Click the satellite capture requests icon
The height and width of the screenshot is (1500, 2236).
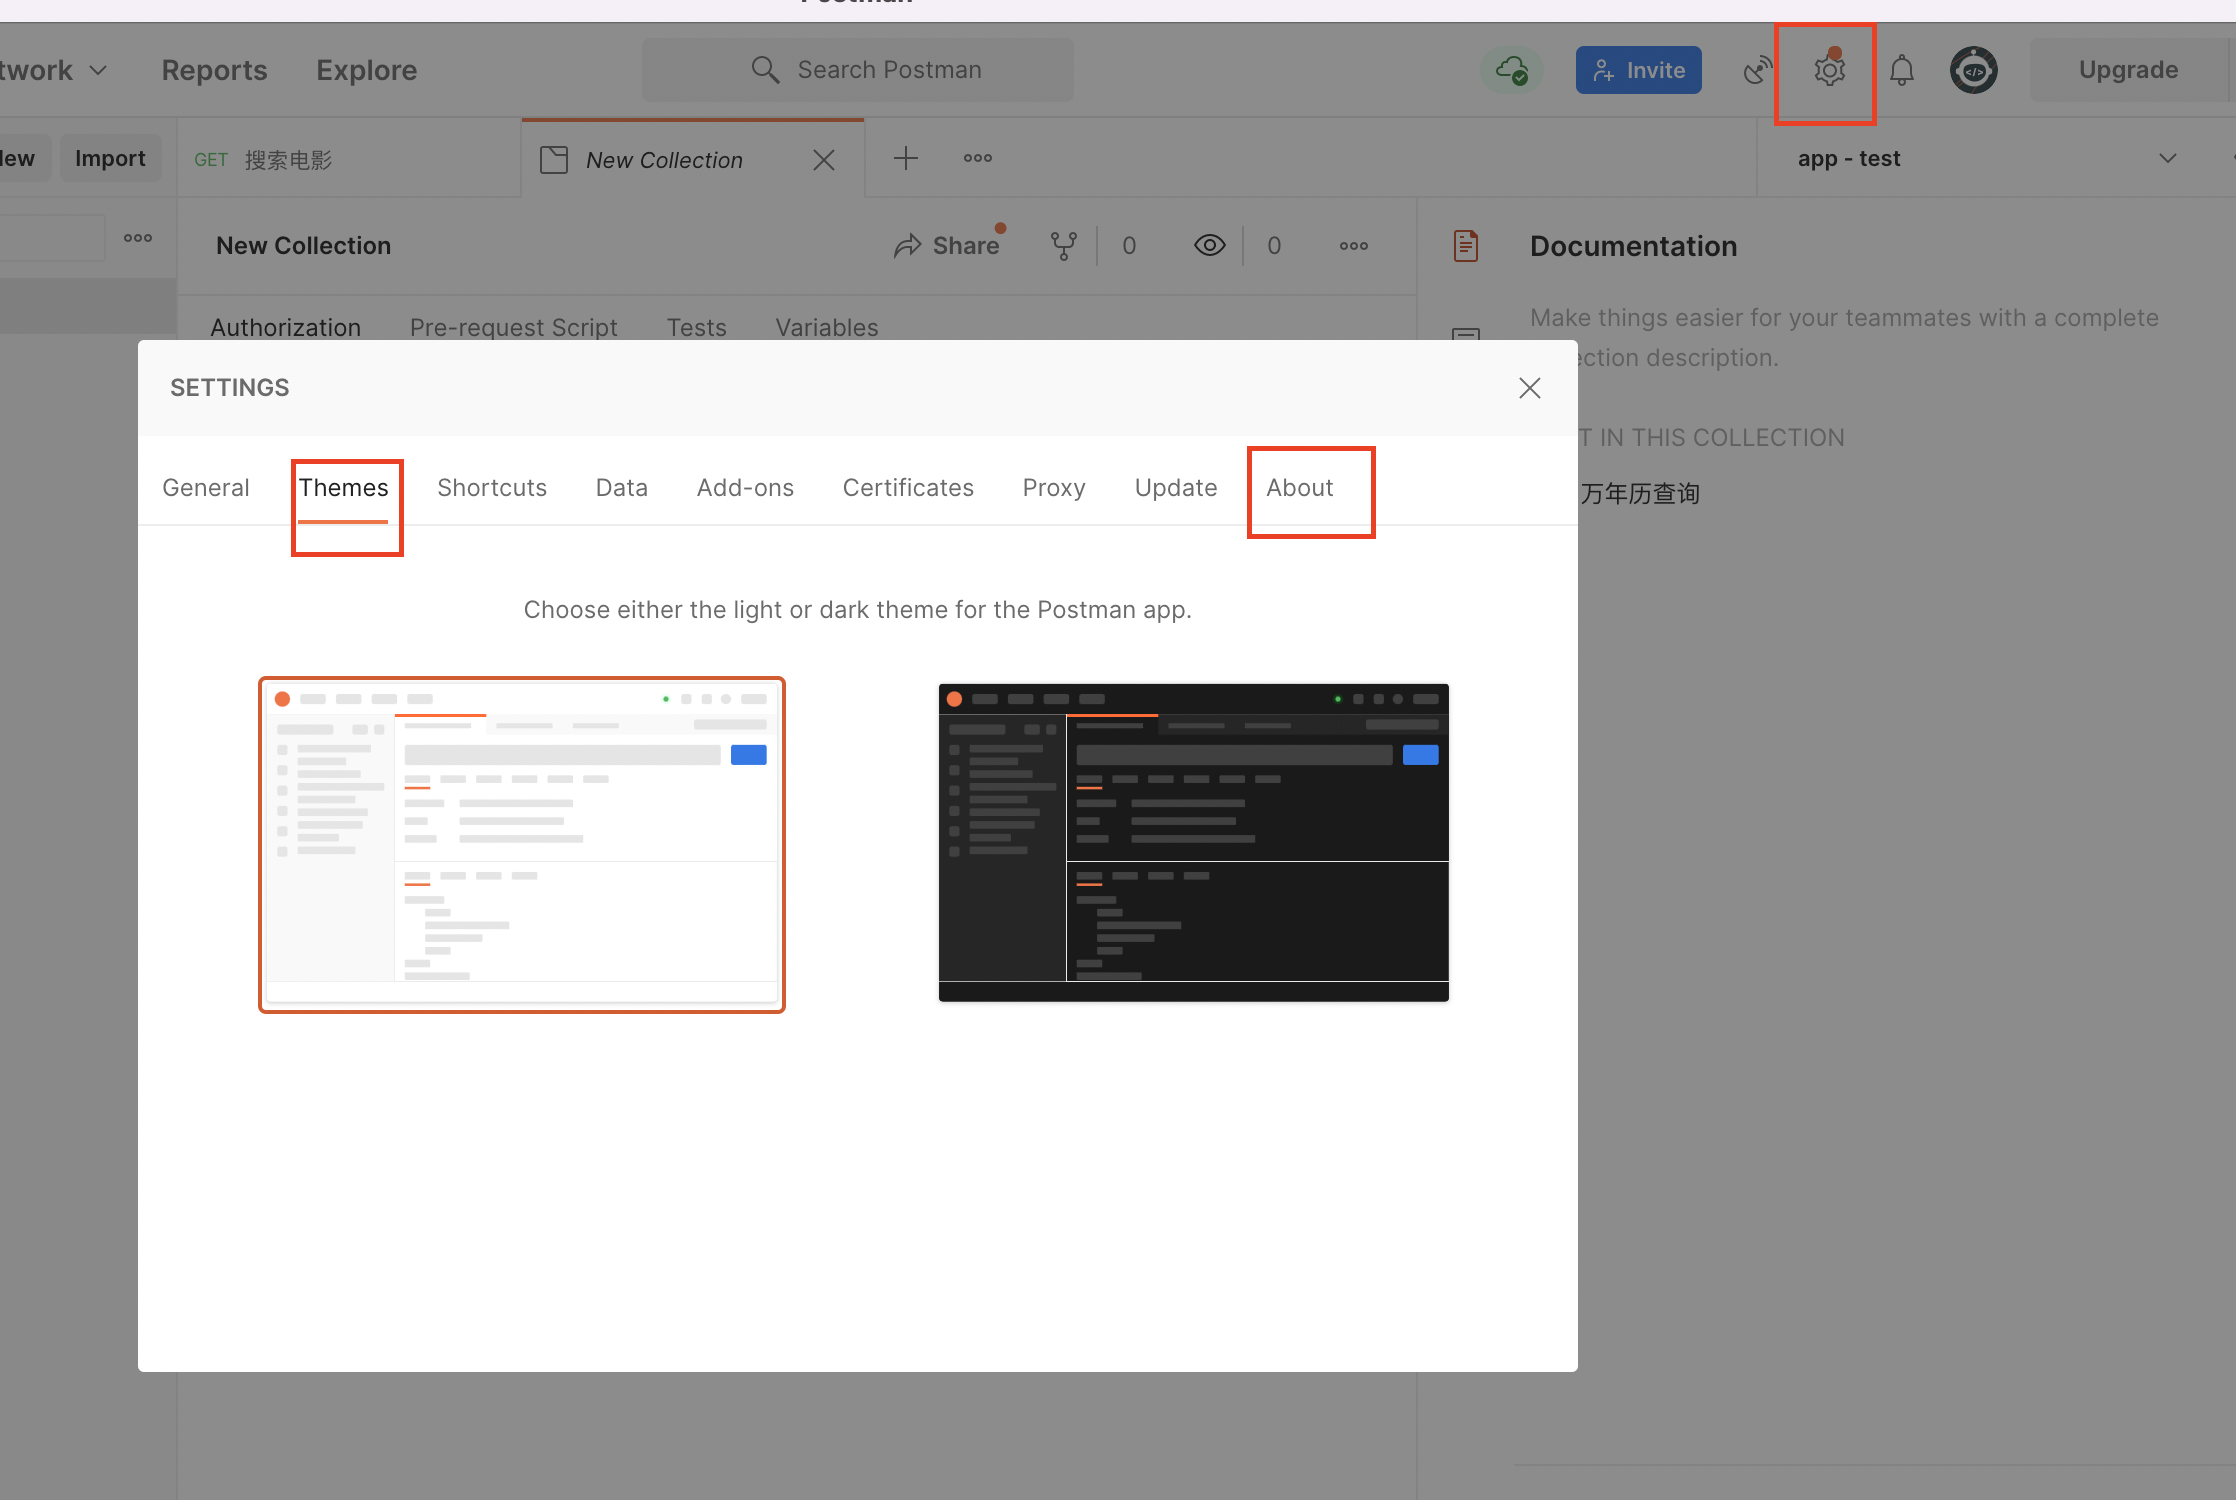tap(1757, 71)
